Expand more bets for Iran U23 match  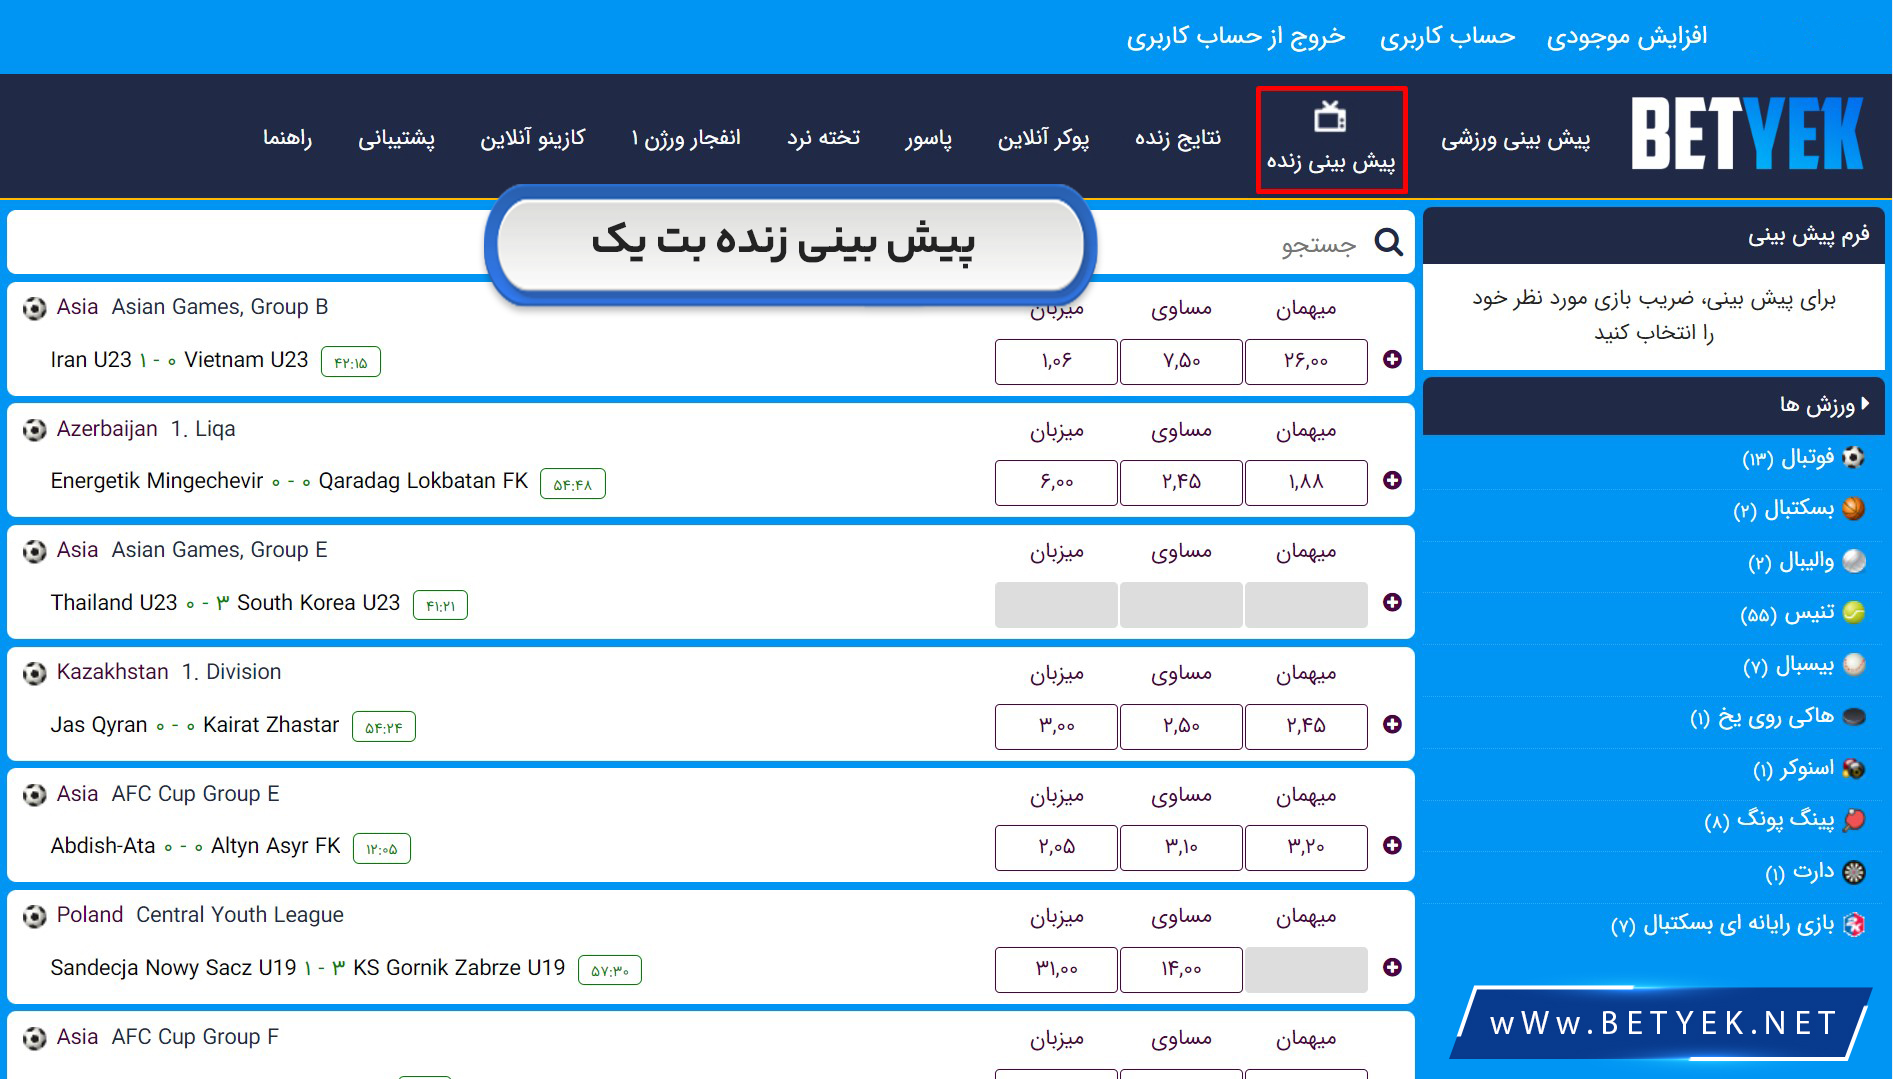pos(1392,359)
